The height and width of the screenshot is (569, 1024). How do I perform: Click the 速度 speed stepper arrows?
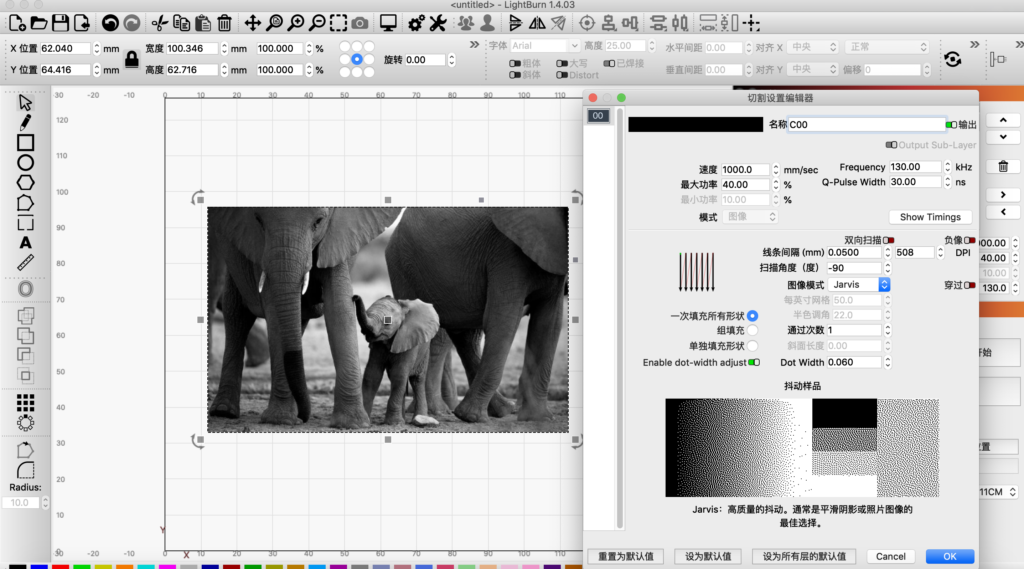[776, 170]
